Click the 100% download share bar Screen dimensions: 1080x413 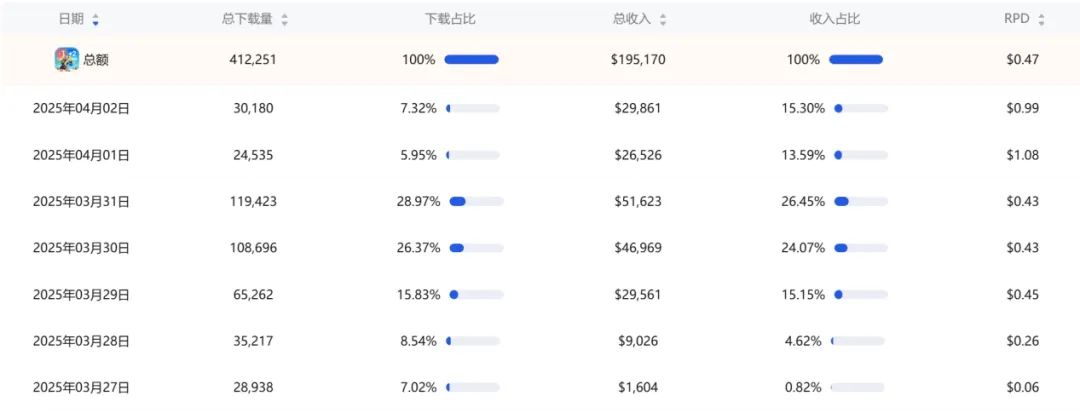472,60
